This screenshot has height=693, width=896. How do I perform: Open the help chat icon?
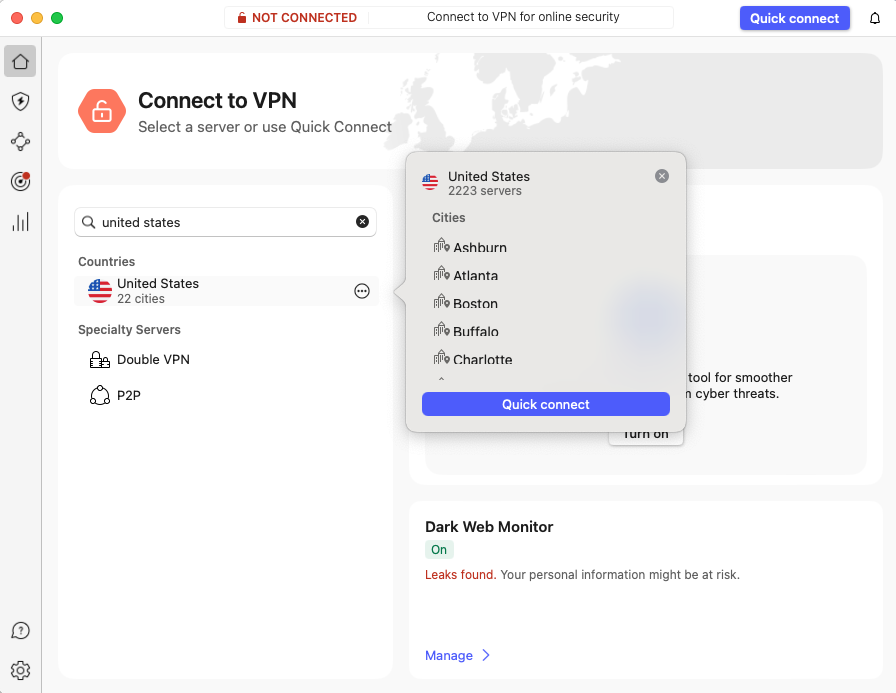20,631
